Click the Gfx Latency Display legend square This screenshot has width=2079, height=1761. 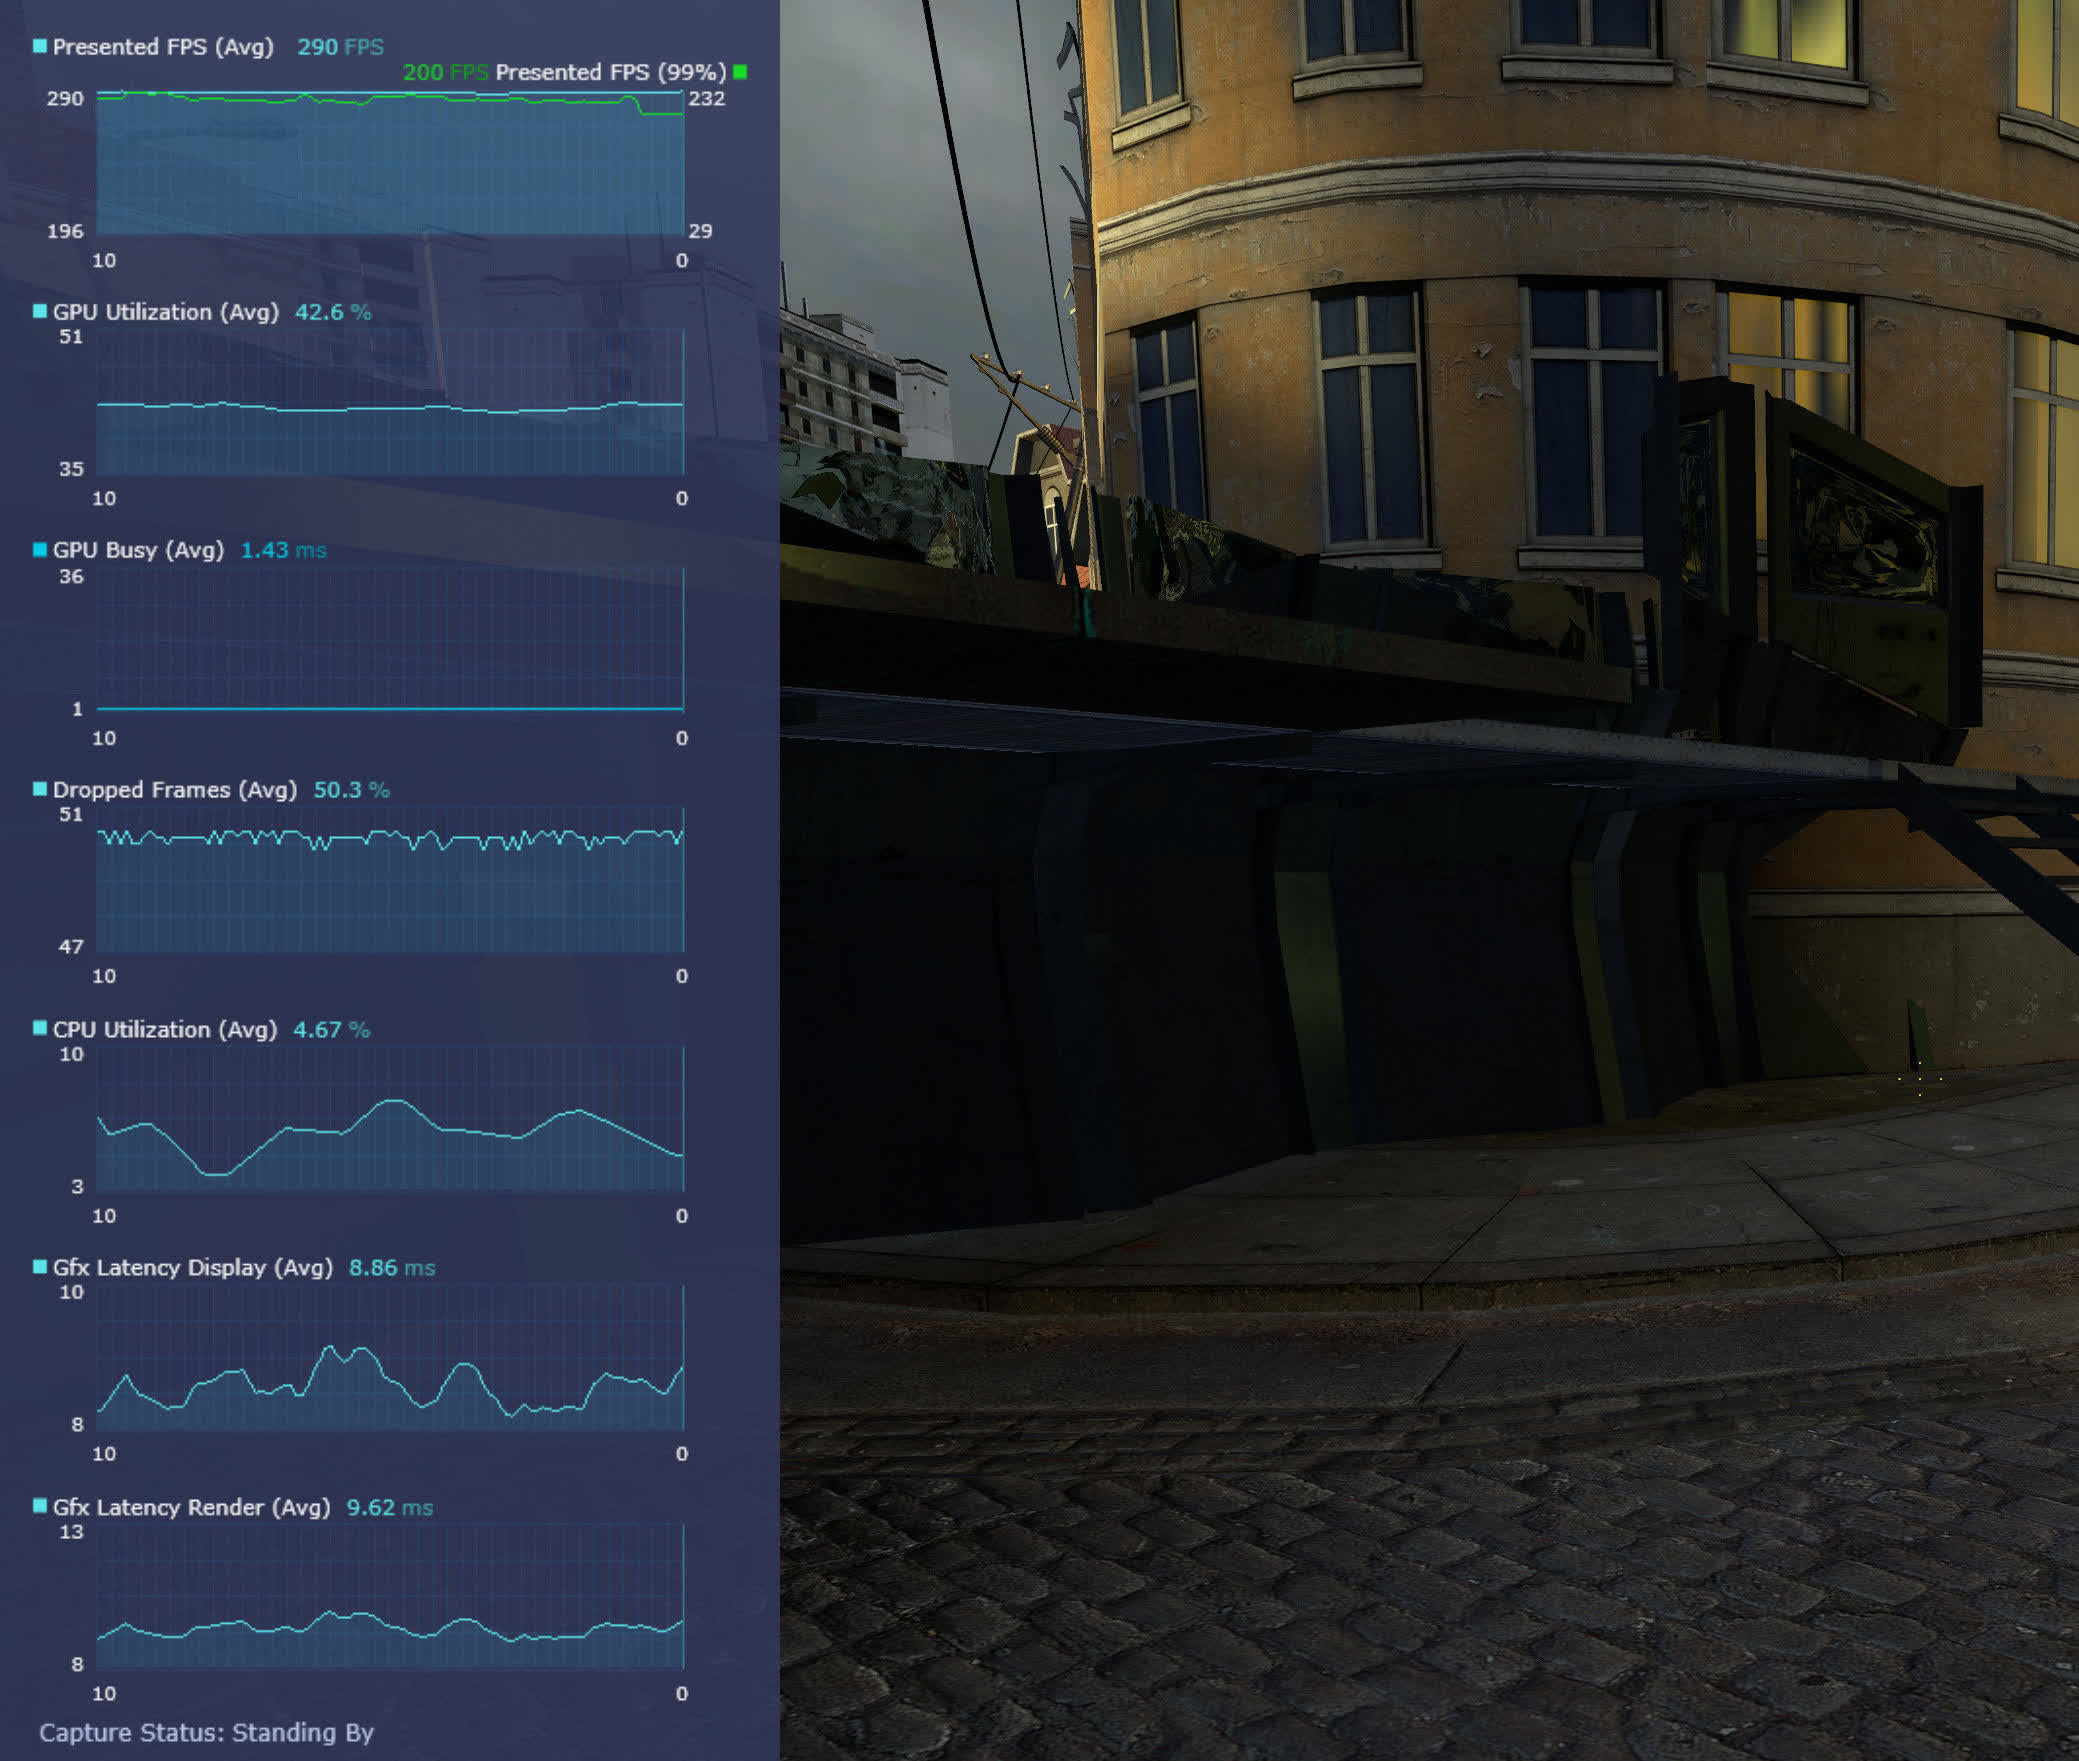point(40,1267)
